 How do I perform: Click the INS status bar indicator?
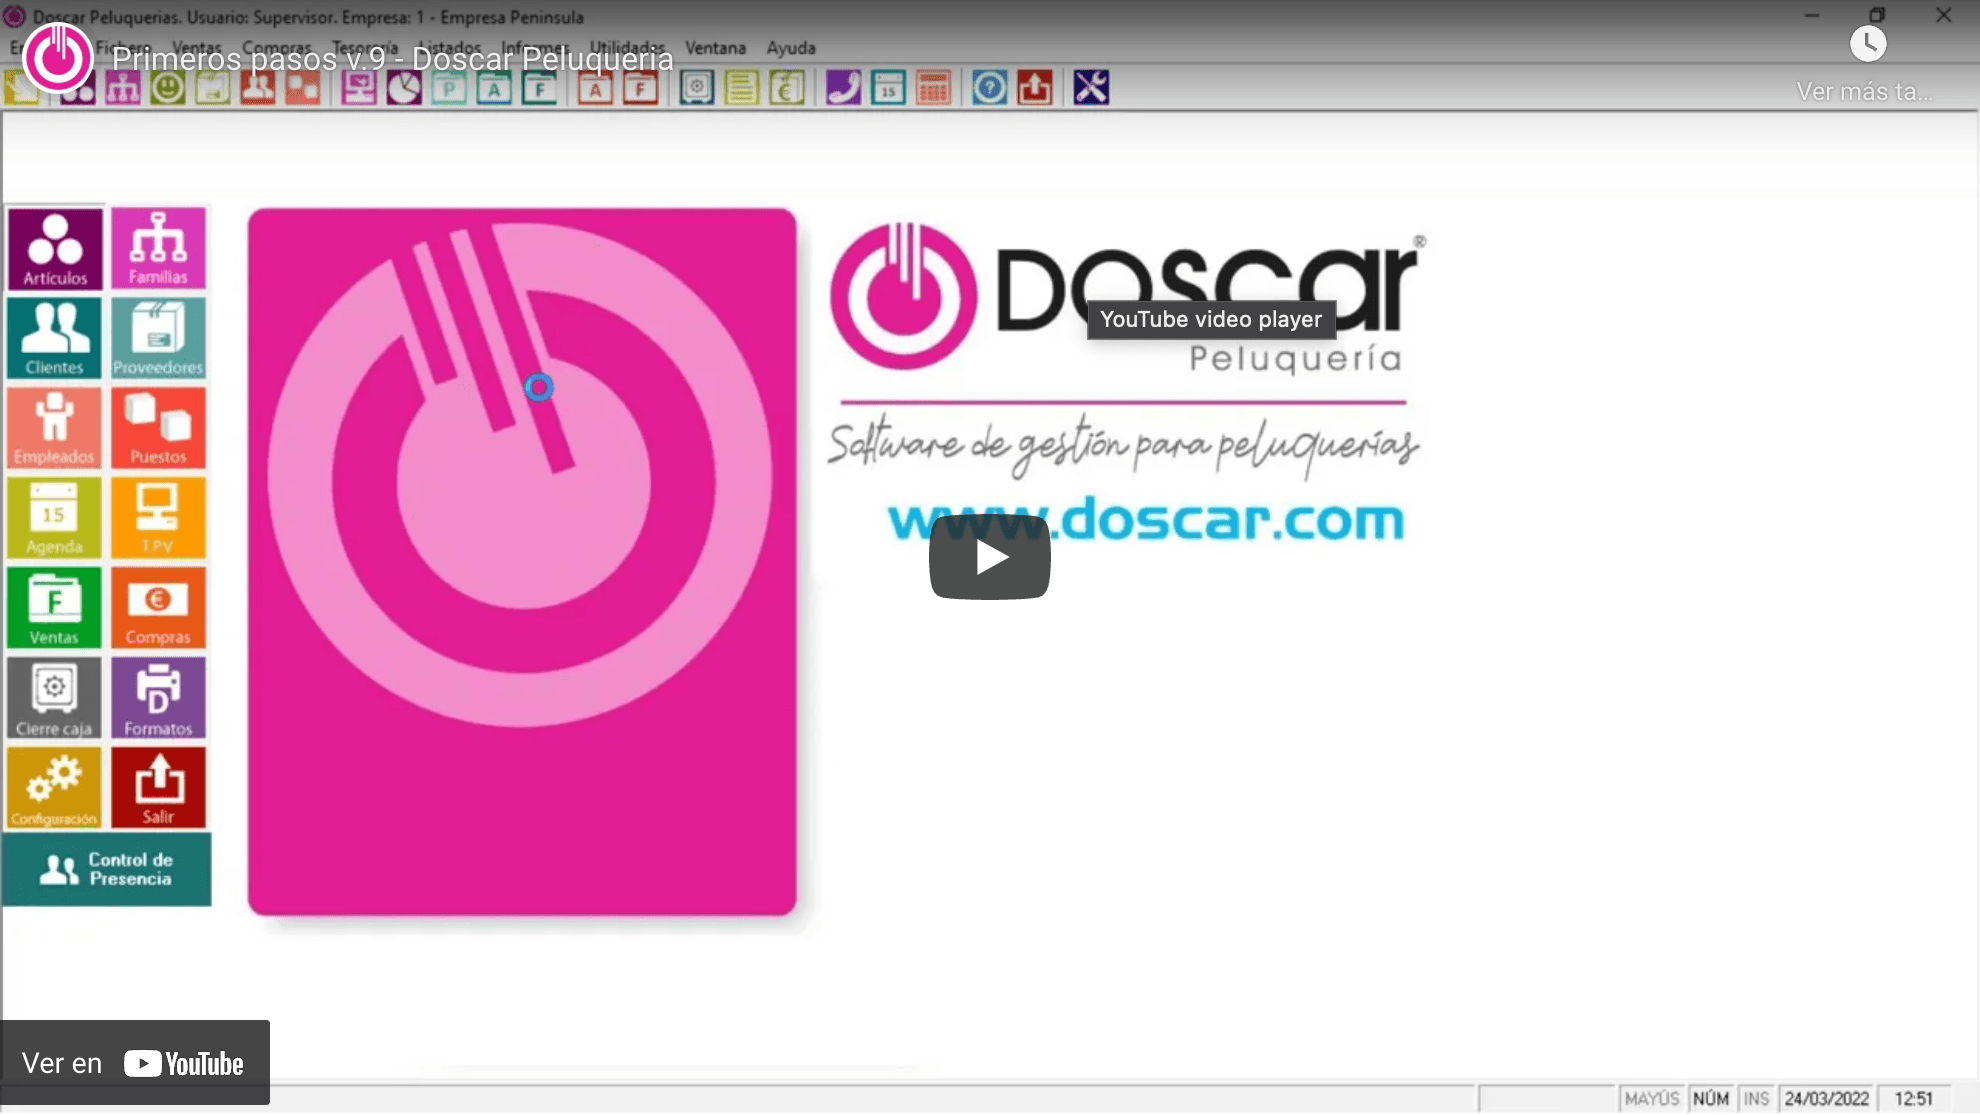point(1756,1099)
